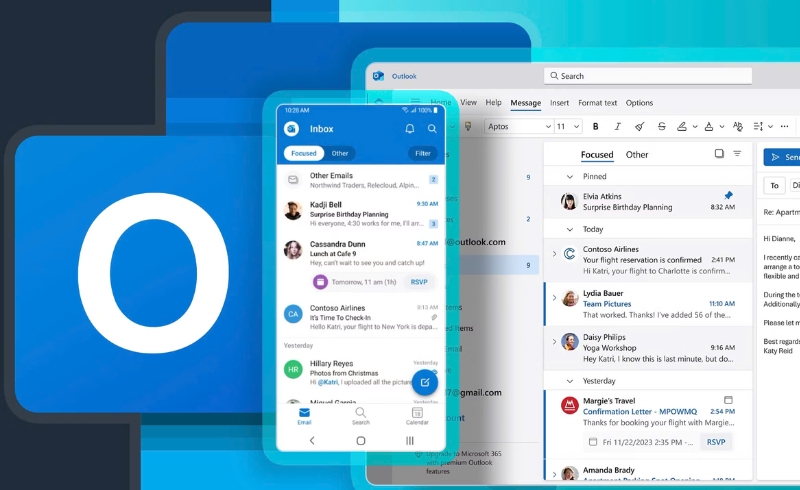Select the desktop Focused inbox tab
Screen dimensions: 800x490
(597, 155)
